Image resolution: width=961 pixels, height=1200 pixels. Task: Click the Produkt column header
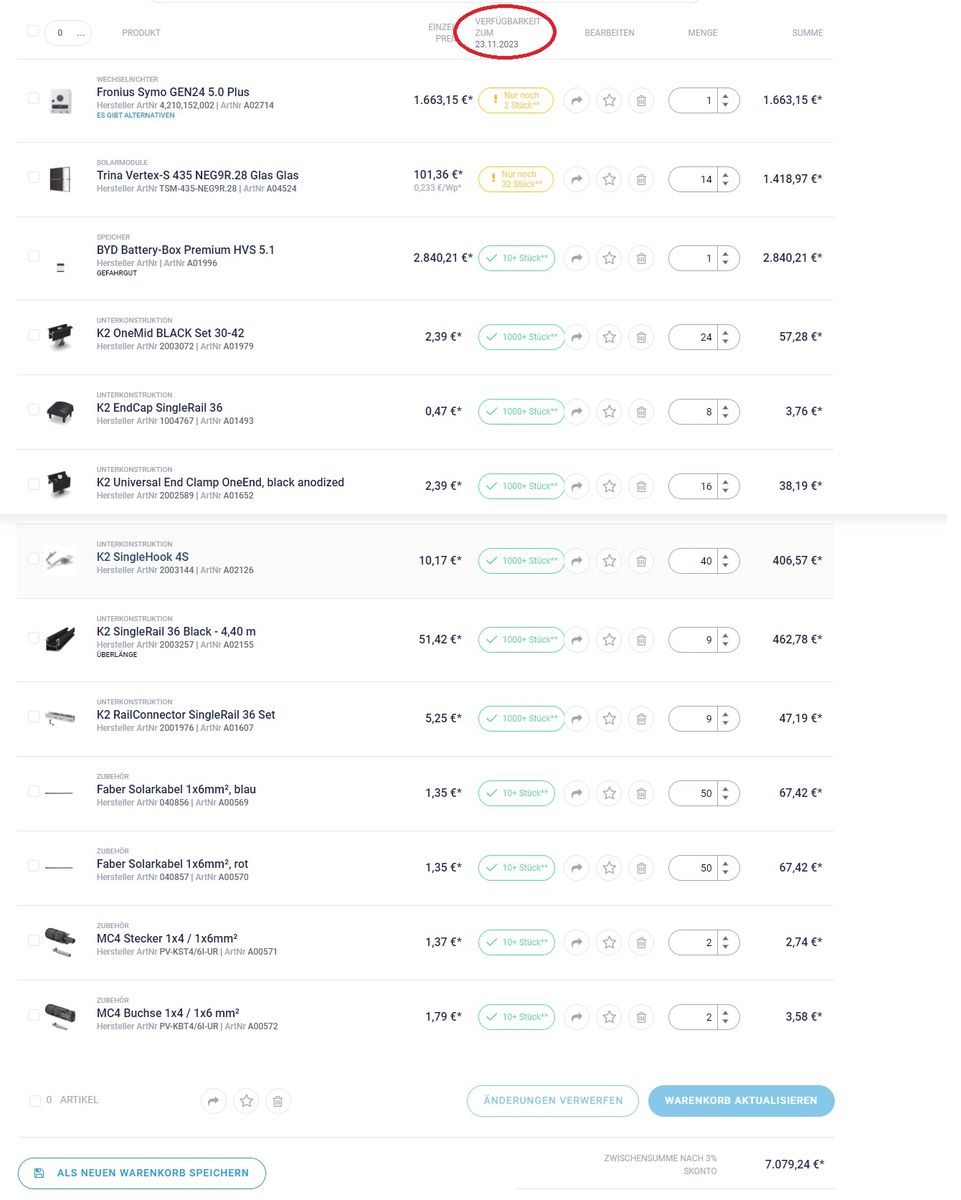(x=141, y=33)
